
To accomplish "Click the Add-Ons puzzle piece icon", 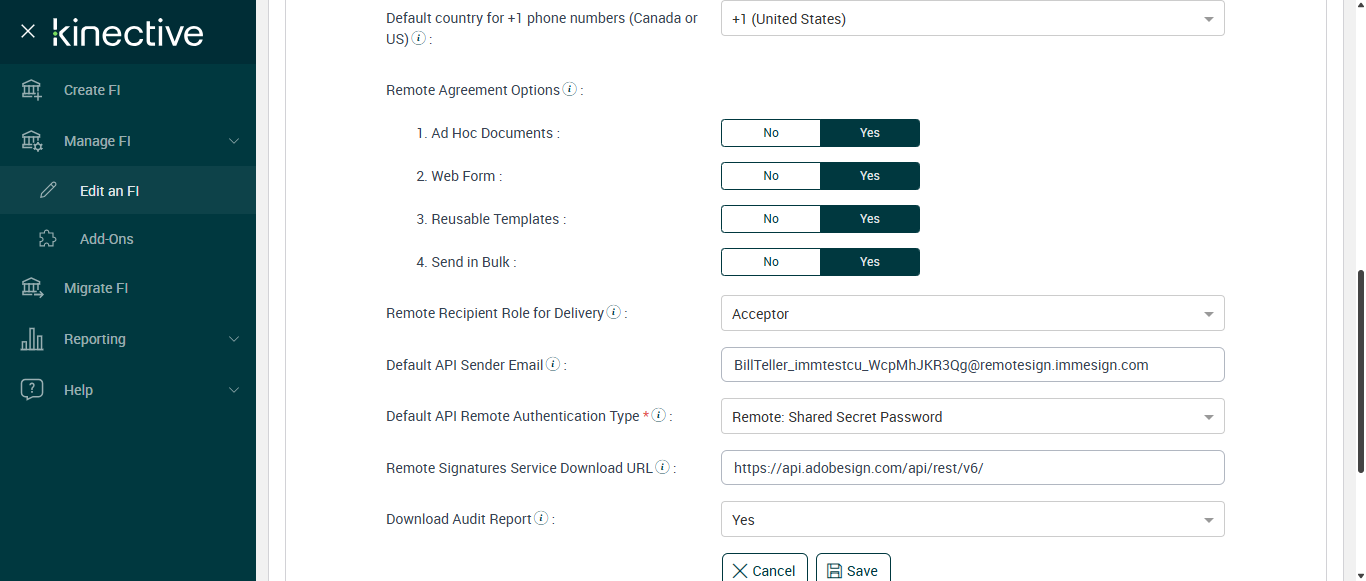I will pyautogui.click(x=47, y=239).
